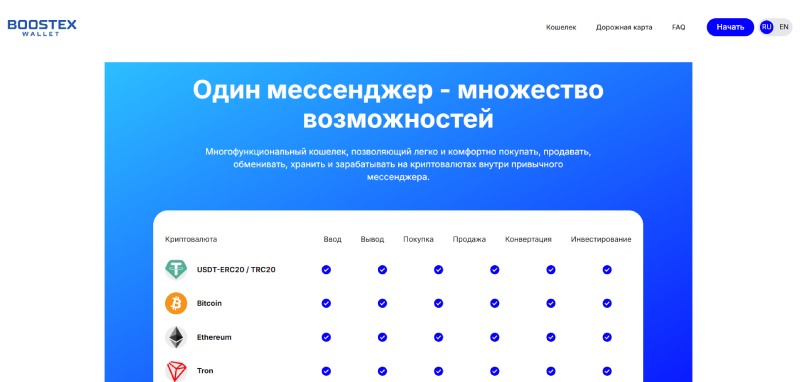Click the Bitcoin coin icon
This screenshot has height=382, width=800.
point(176,303)
